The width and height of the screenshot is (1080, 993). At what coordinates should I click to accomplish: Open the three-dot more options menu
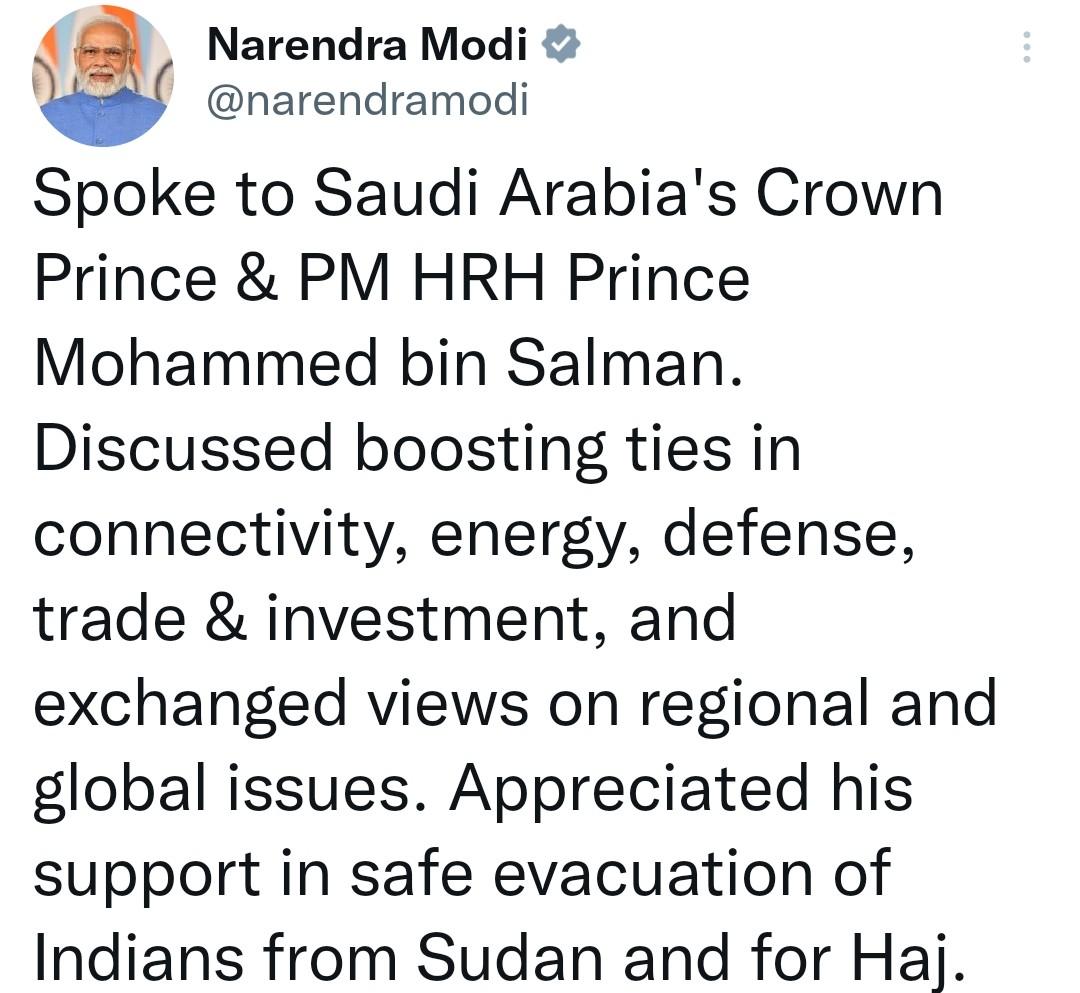pyautogui.click(x=1026, y=47)
